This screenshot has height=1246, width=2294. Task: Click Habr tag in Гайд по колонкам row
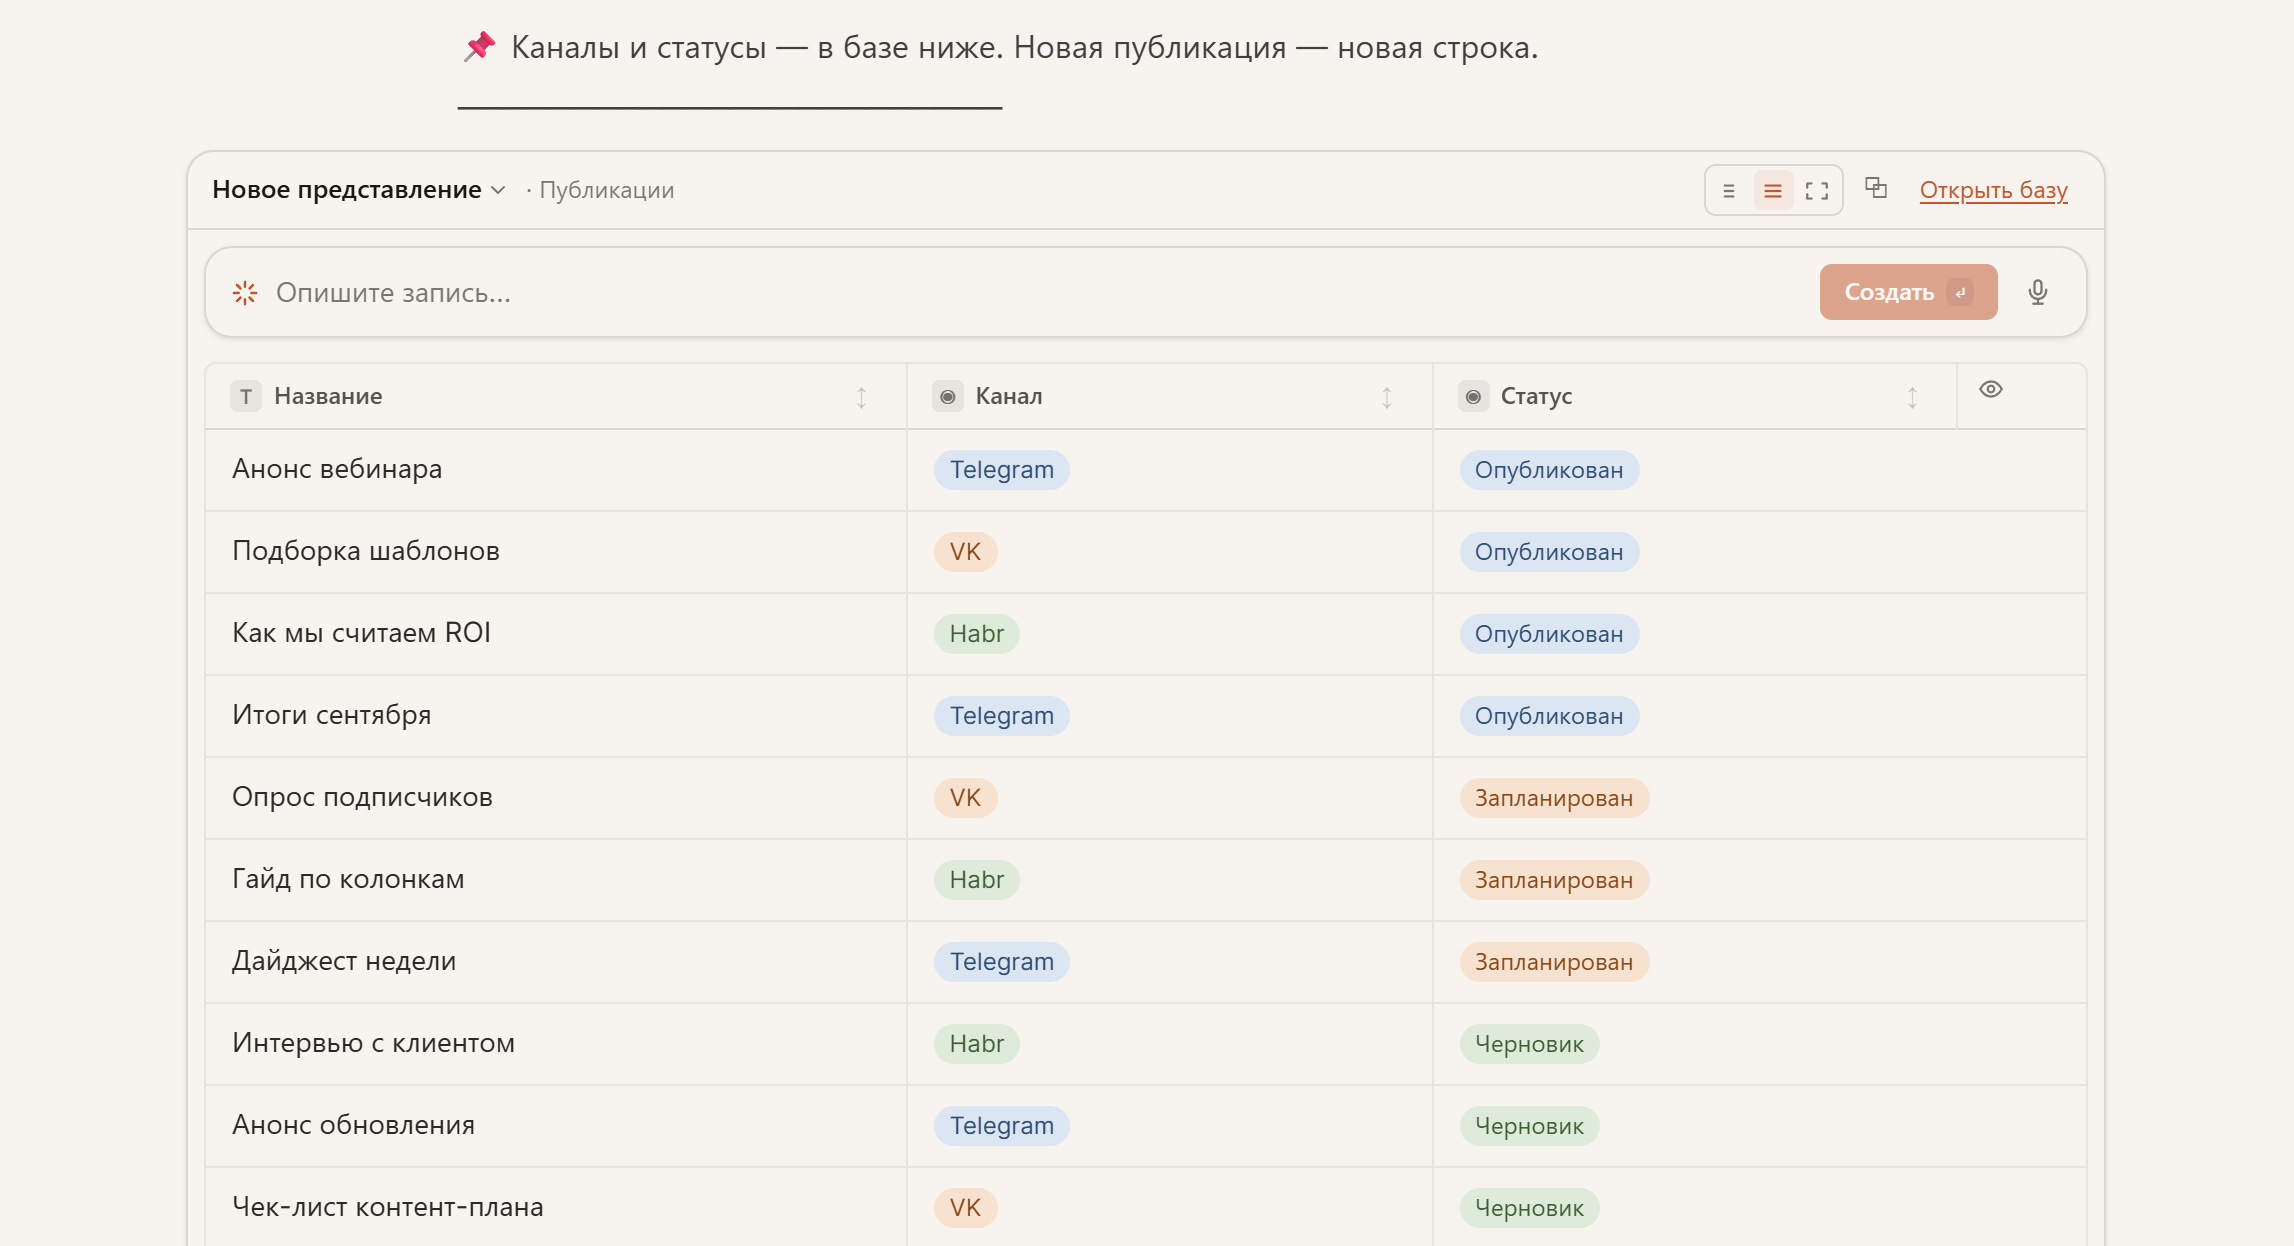pyautogui.click(x=976, y=880)
